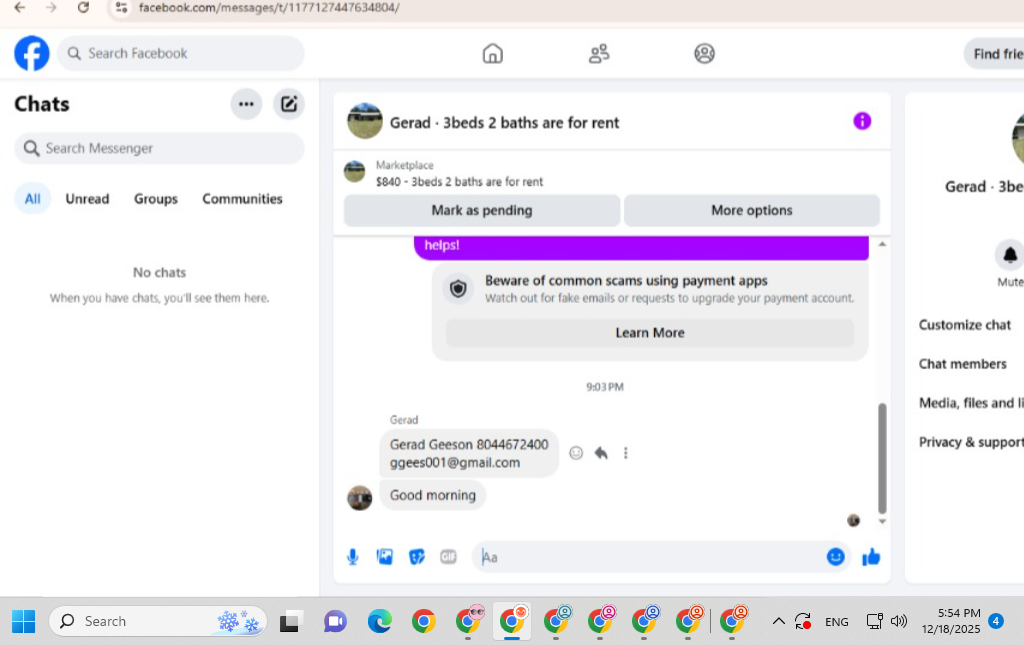Open More options for the listing

click(x=752, y=210)
